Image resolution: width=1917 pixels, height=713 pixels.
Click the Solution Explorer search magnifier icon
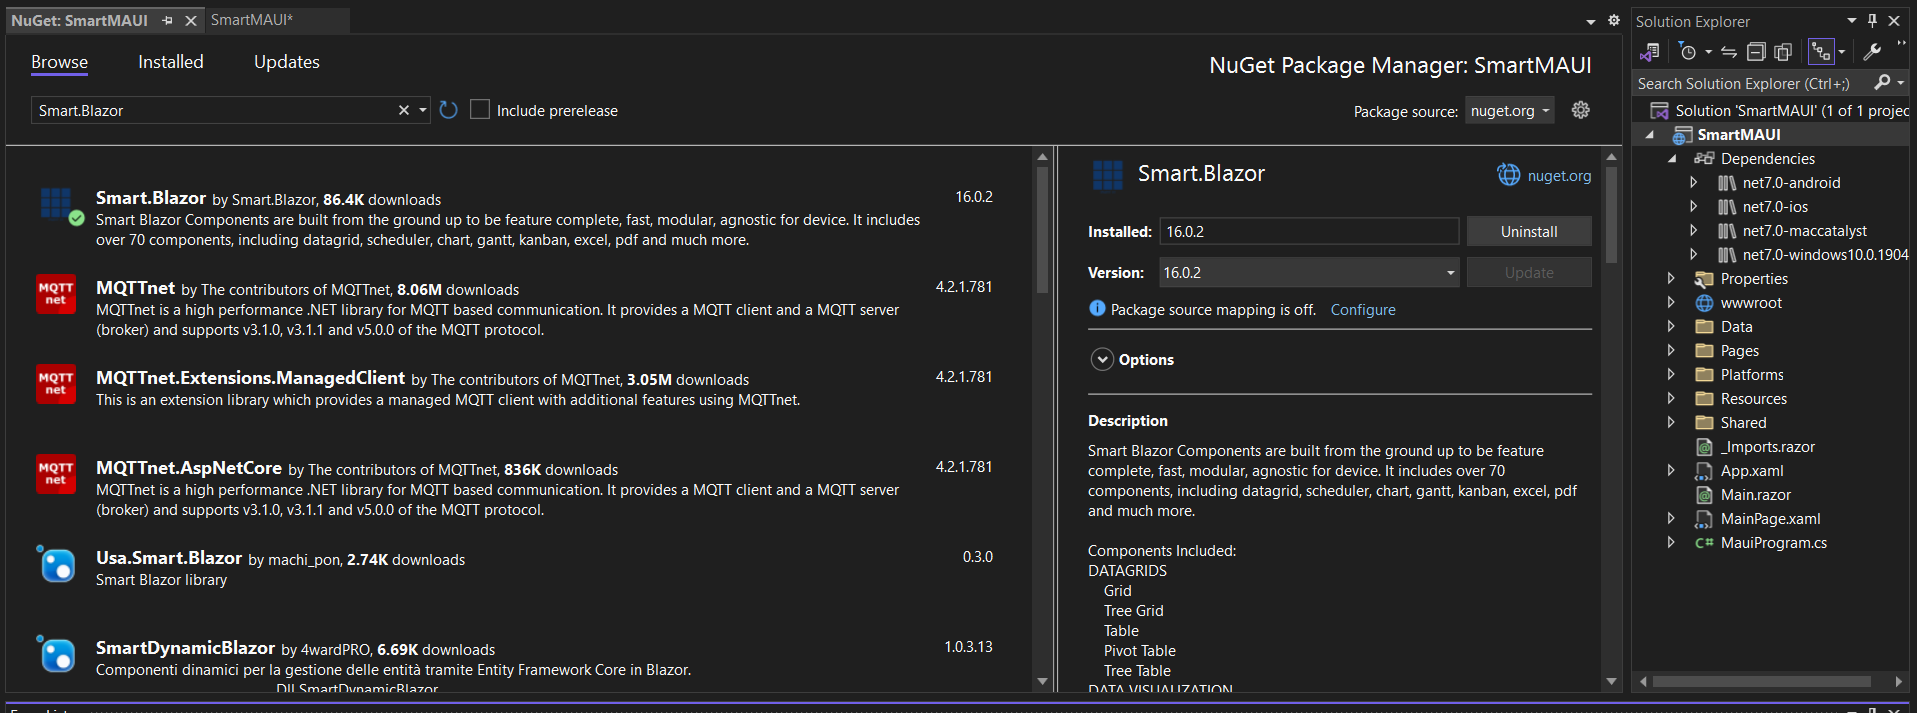point(1882,83)
